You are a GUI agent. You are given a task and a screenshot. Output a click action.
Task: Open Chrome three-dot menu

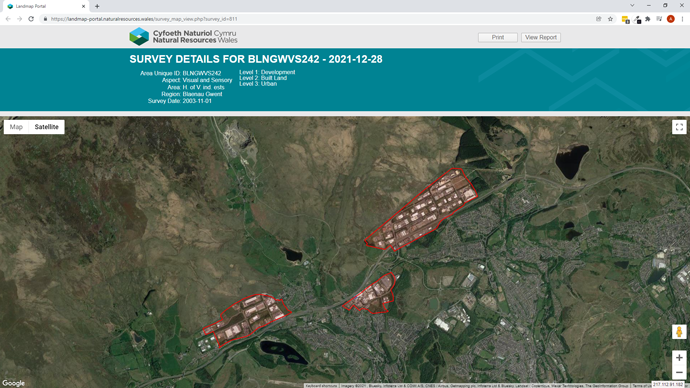[683, 19]
